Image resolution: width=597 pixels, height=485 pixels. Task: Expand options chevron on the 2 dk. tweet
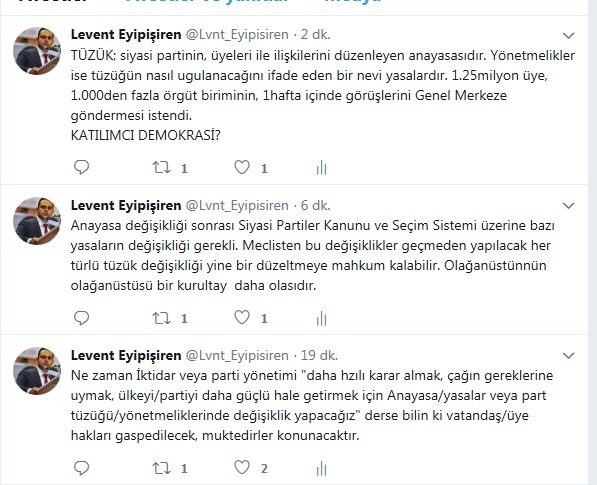pyautogui.click(x=568, y=36)
